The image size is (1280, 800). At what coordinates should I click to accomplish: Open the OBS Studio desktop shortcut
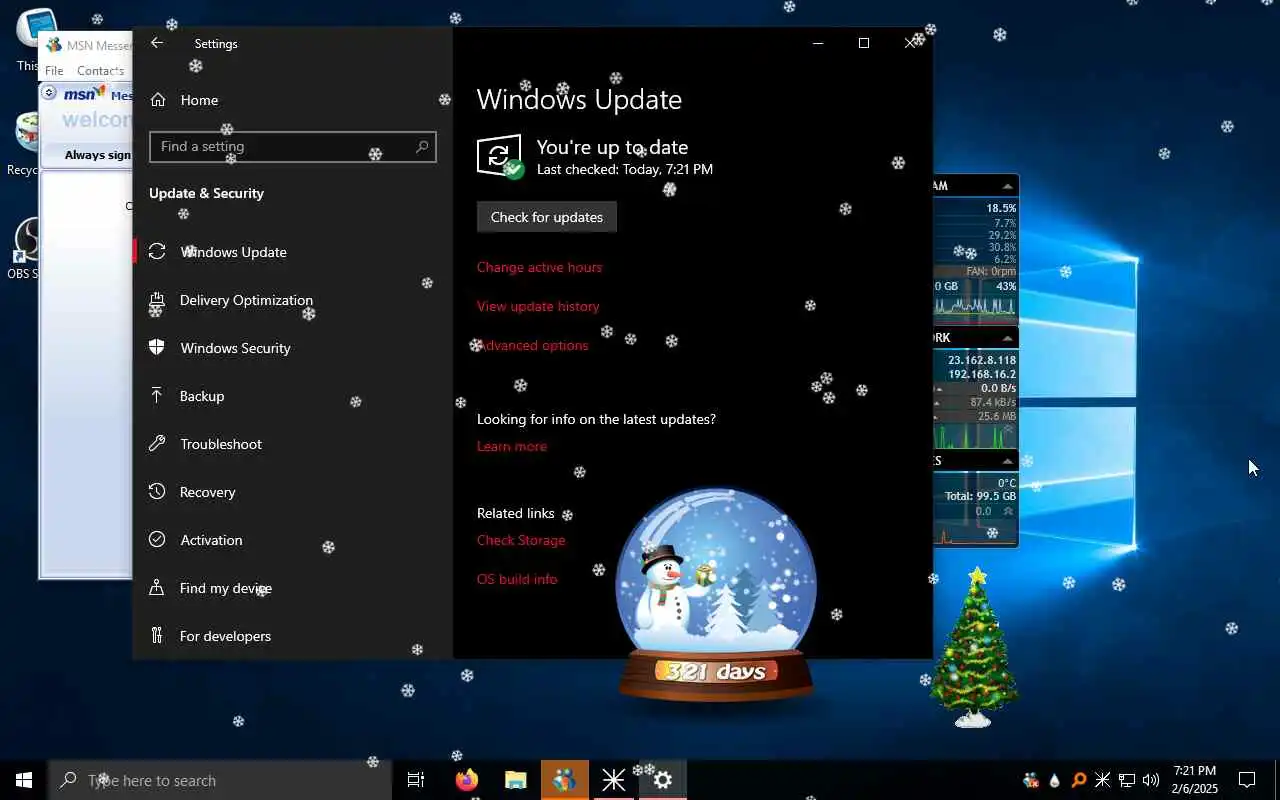26,247
